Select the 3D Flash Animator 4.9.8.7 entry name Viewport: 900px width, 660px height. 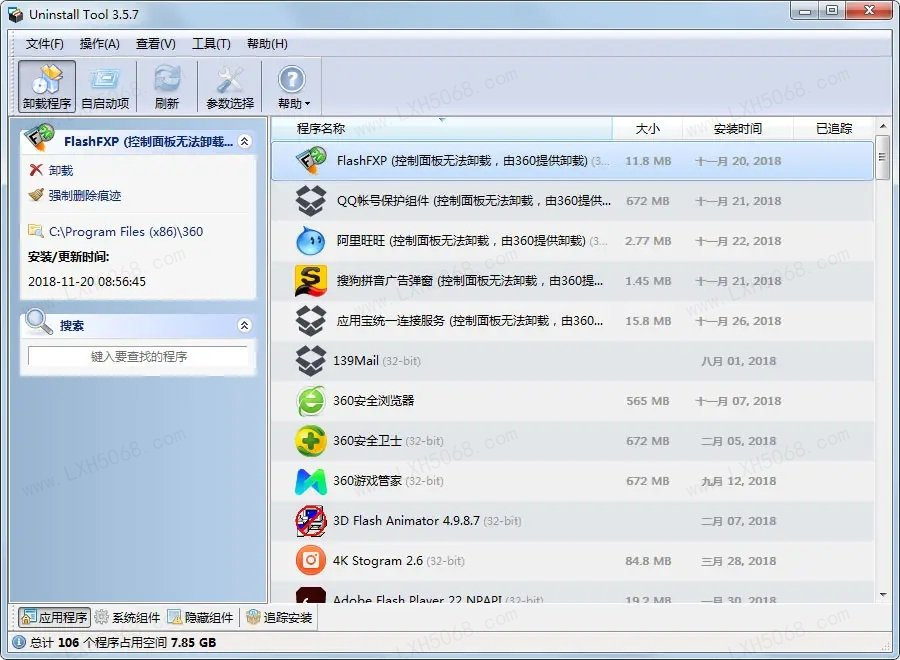(x=406, y=521)
